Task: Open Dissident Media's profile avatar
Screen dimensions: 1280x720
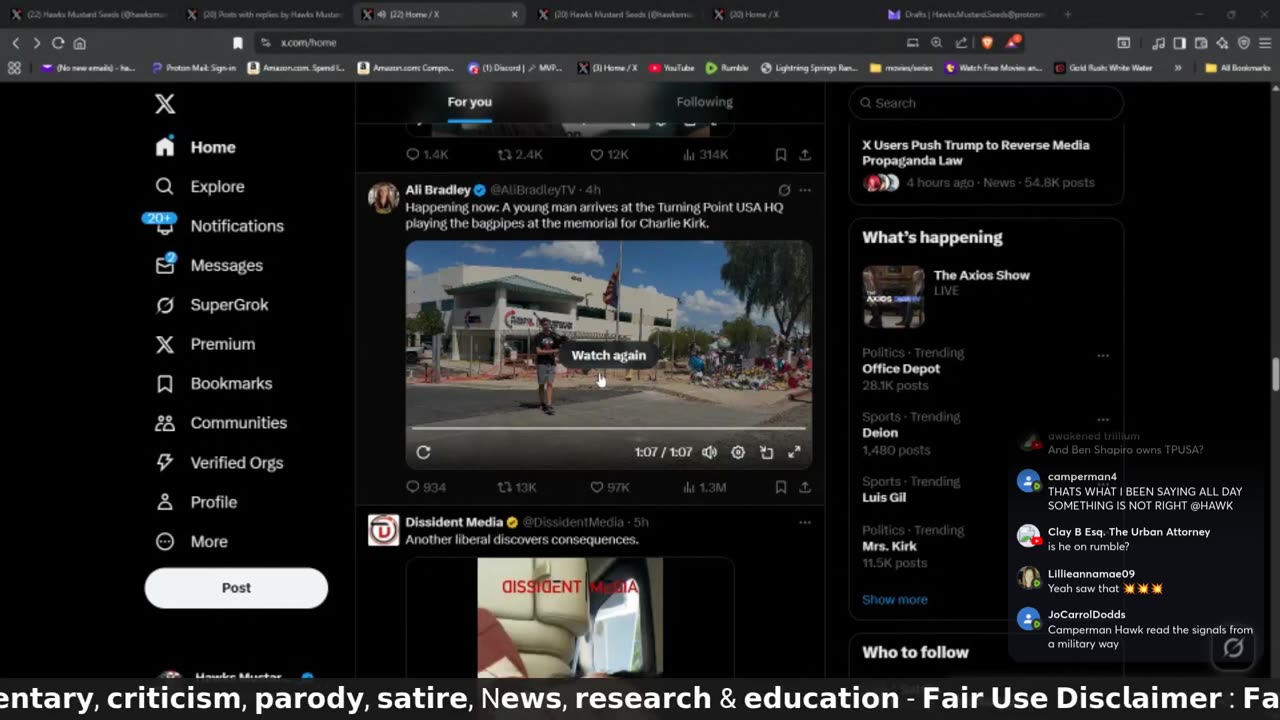Action: point(383,530)
